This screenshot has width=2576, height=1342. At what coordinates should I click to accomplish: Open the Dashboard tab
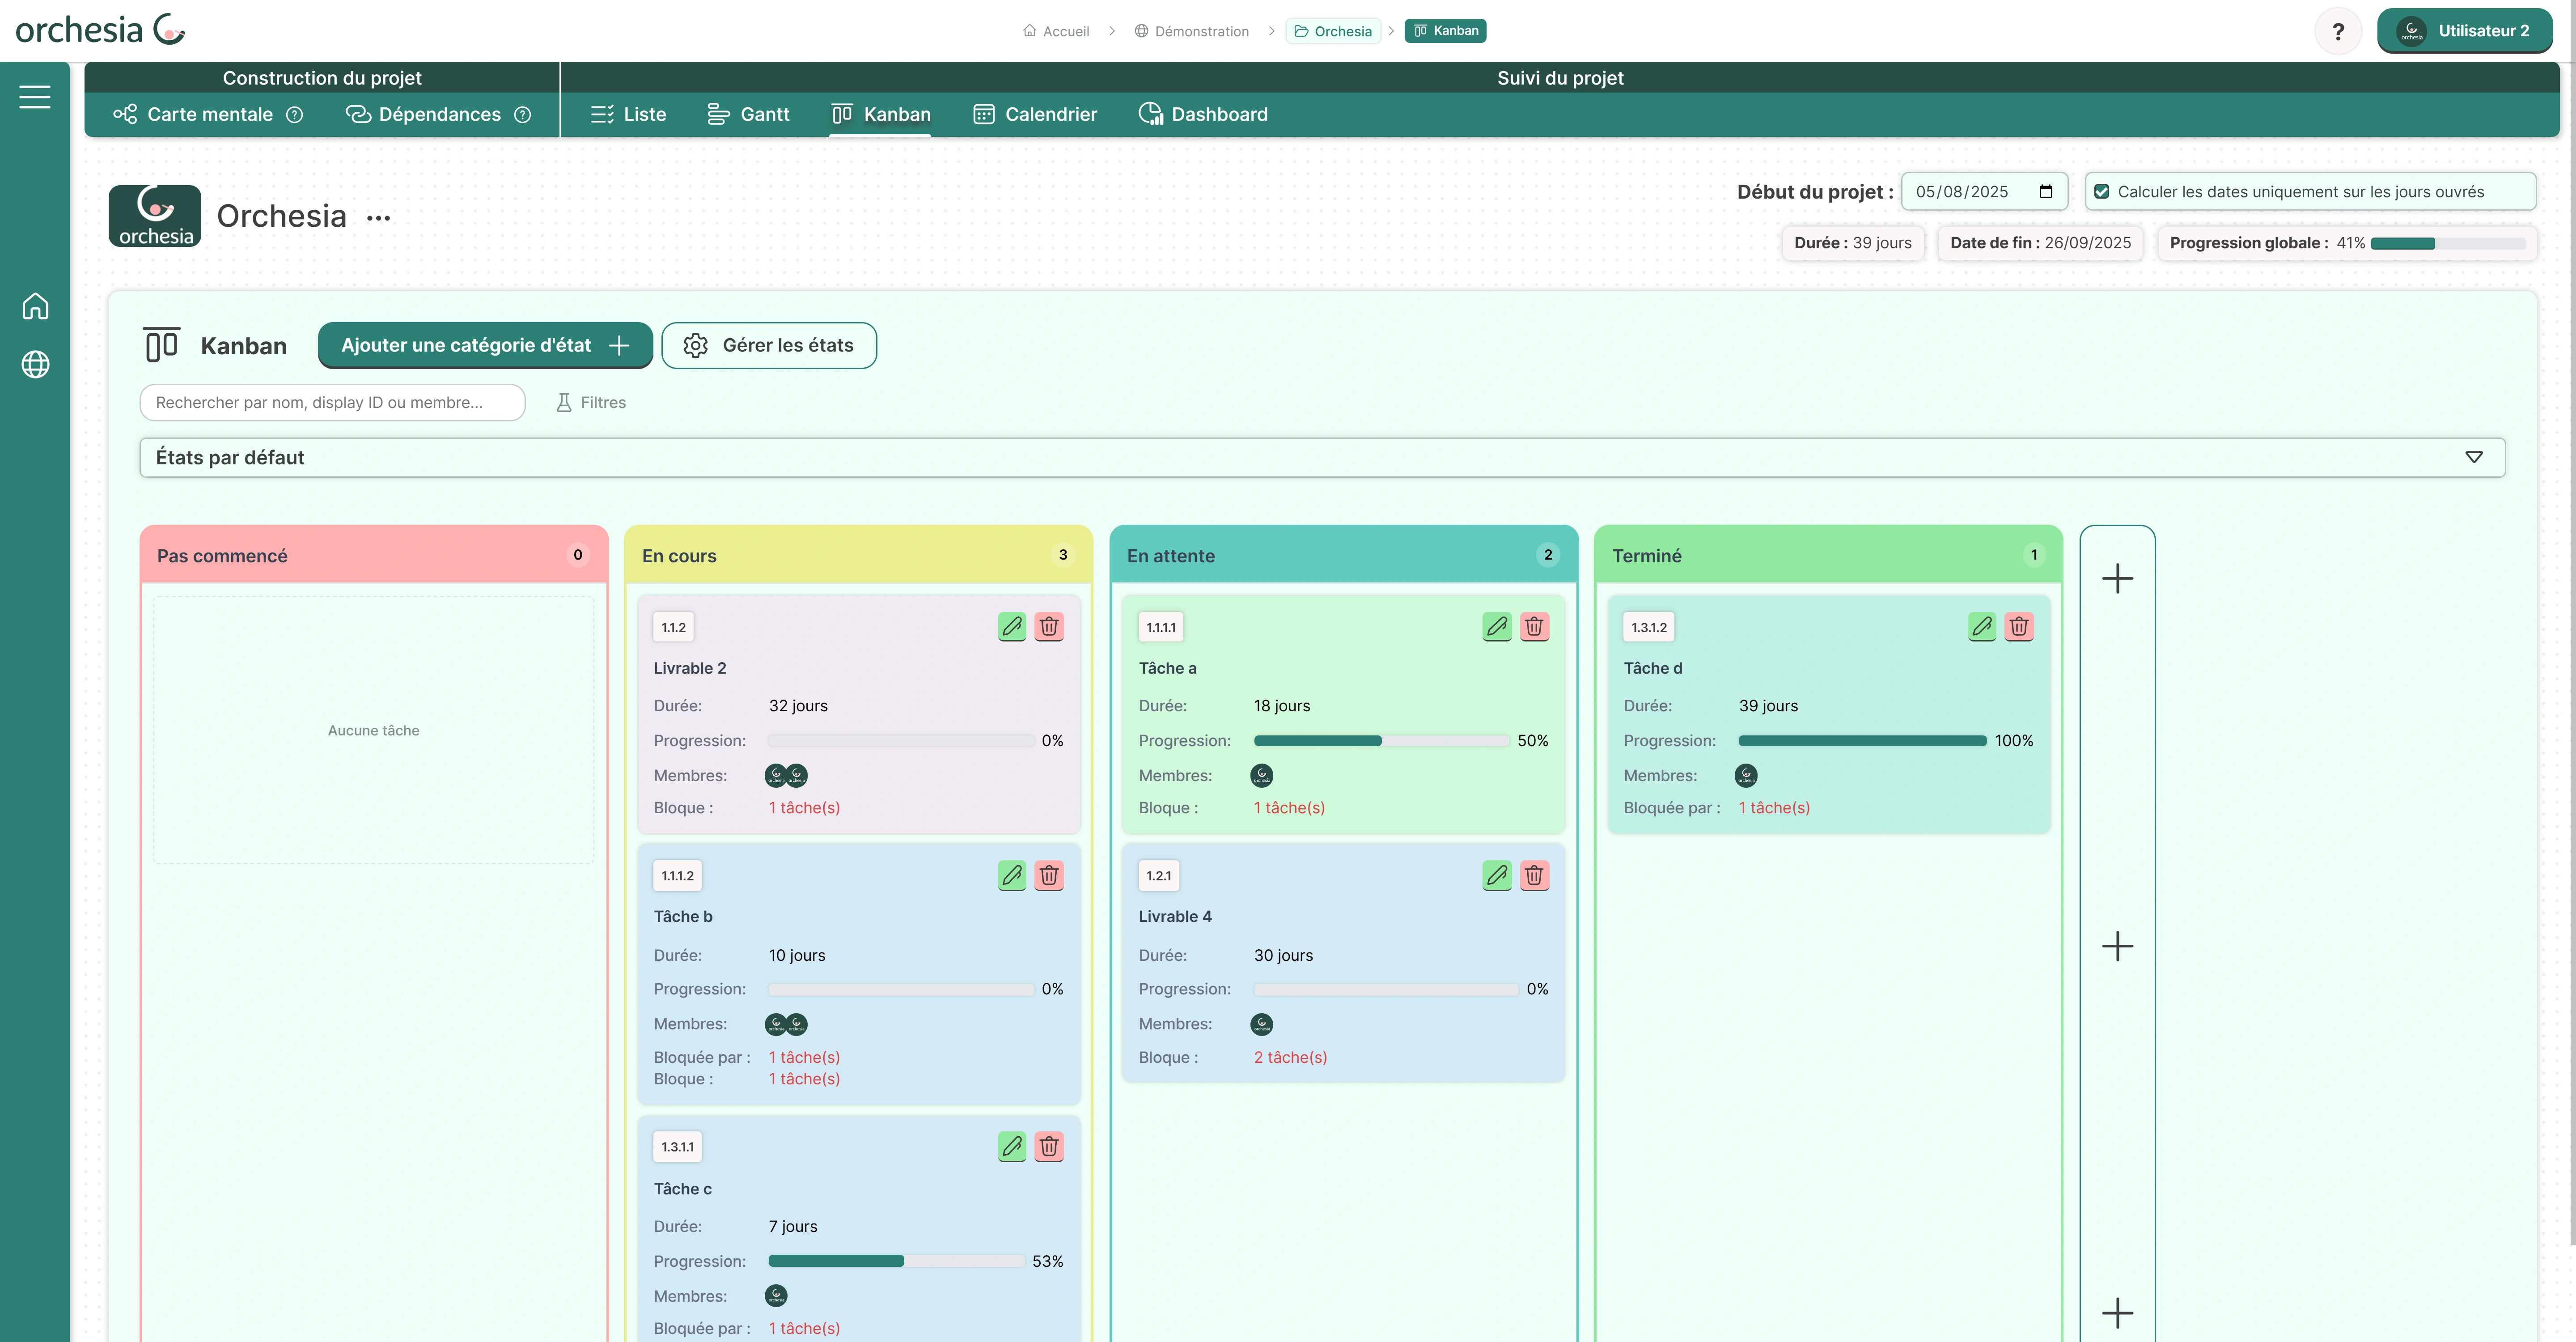point(1203,115)
